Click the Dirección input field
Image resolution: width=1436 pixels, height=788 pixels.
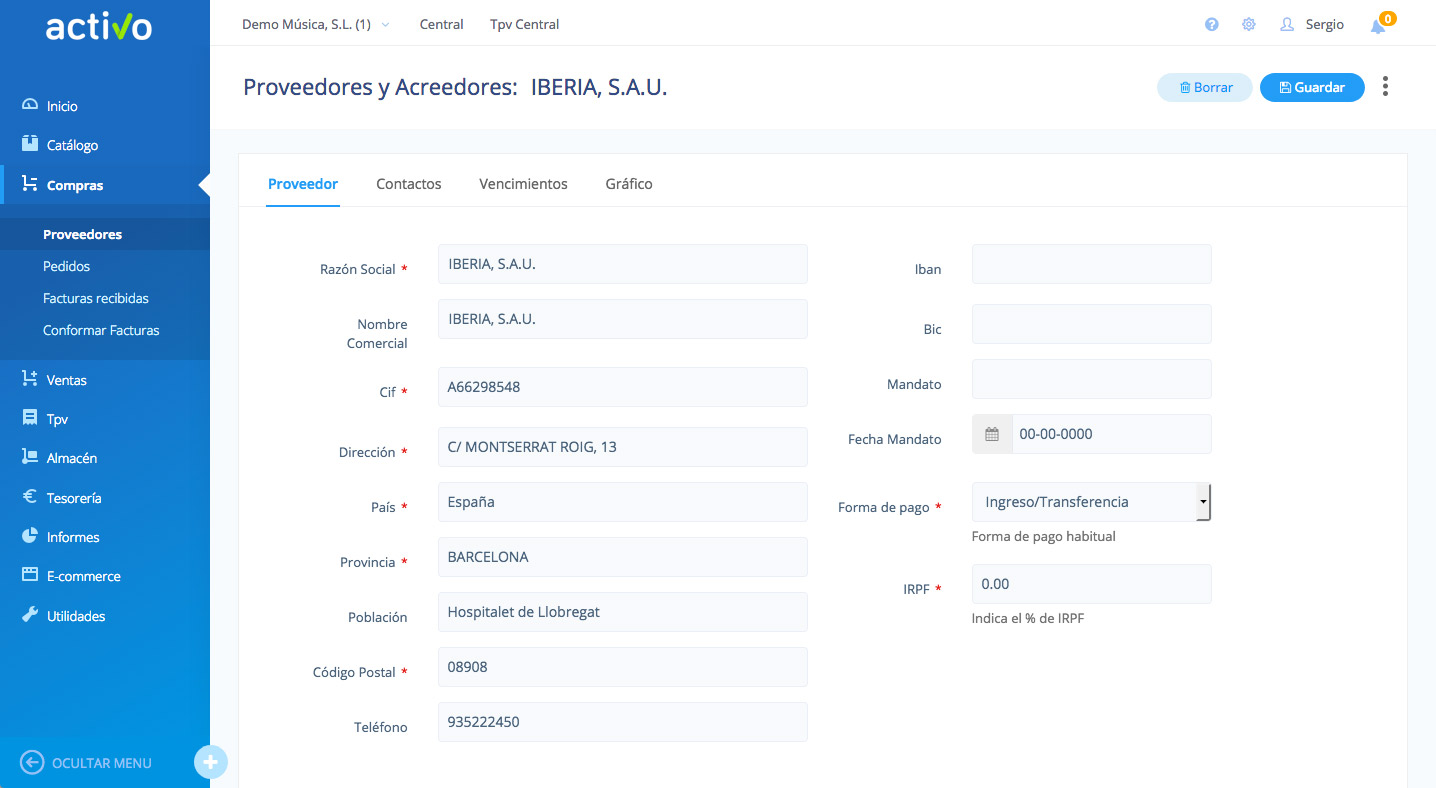pos(622,447)
